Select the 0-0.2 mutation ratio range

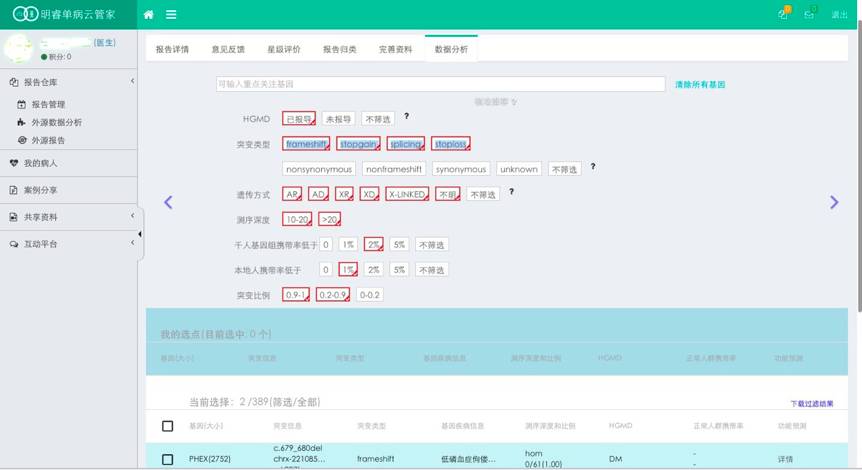pos(370,295)
